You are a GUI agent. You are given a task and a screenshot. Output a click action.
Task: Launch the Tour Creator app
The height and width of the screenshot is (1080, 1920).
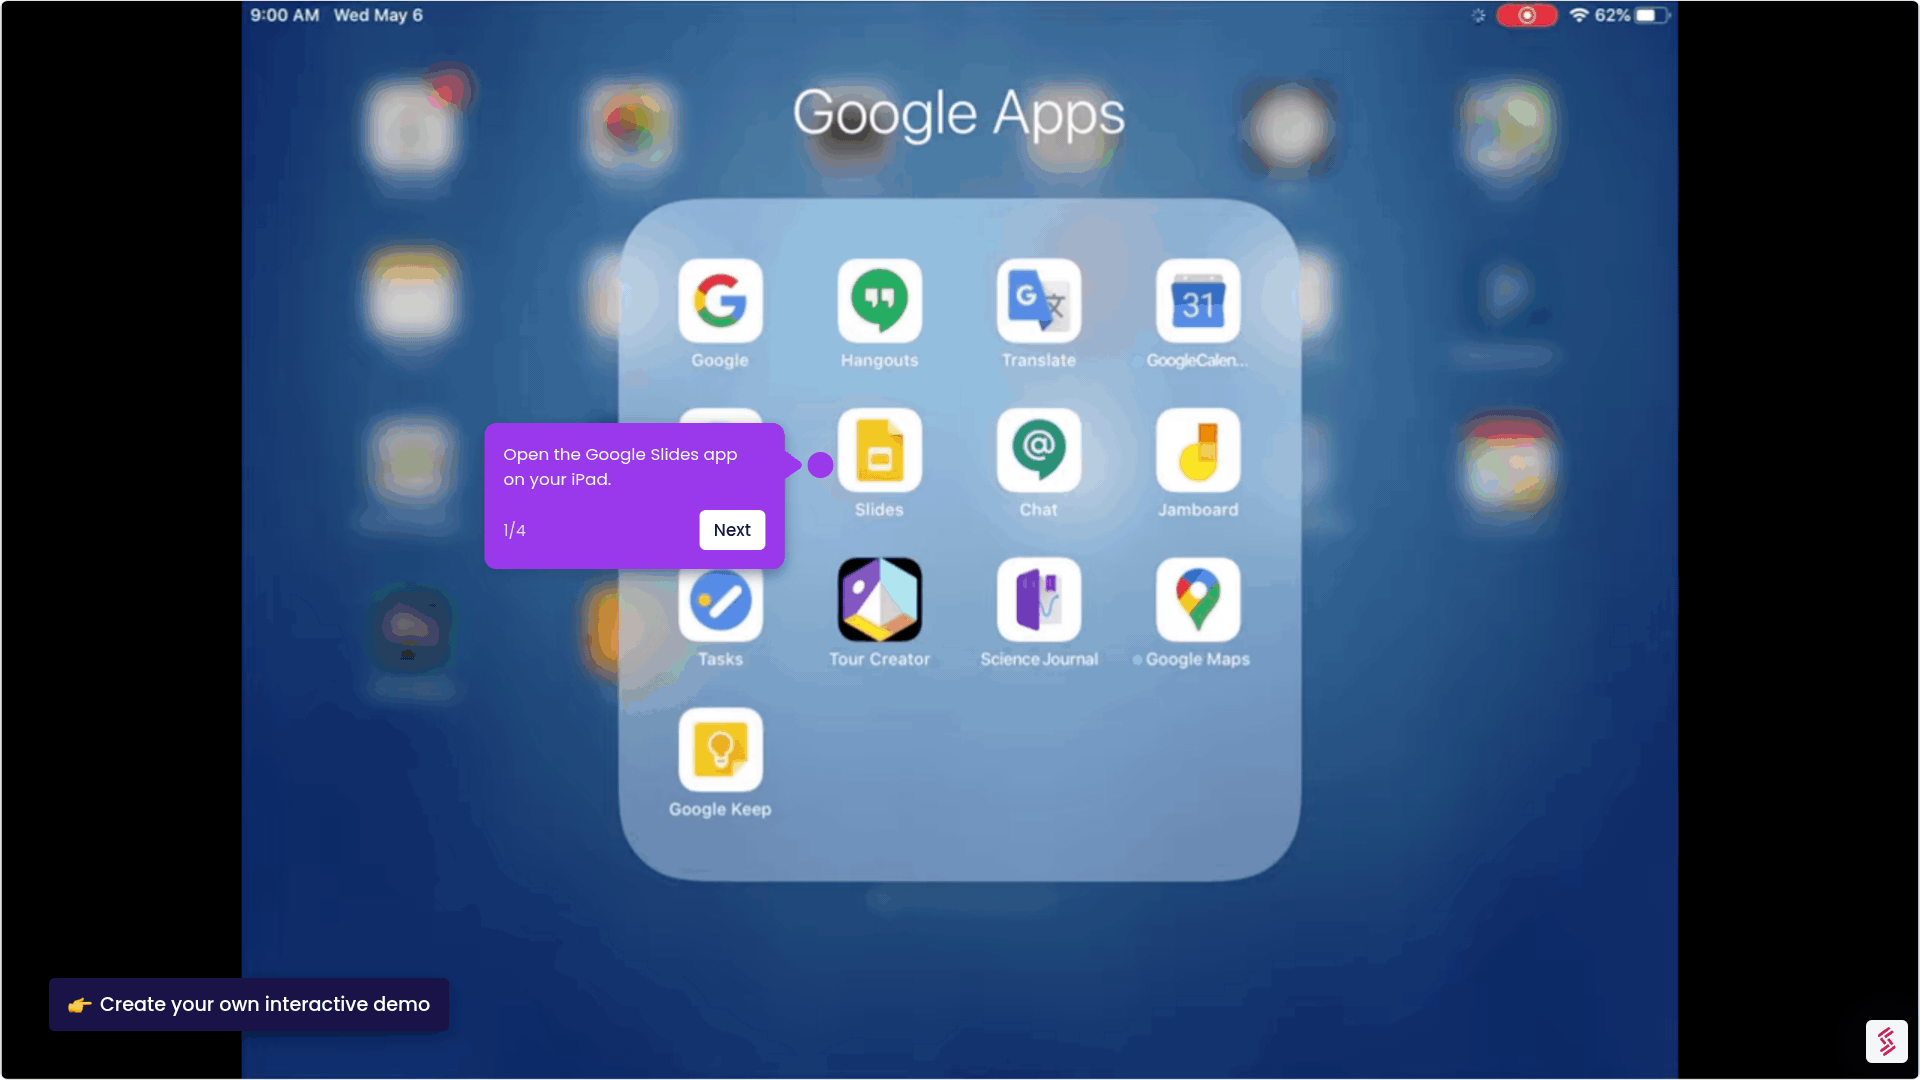[x=879, y=600]
